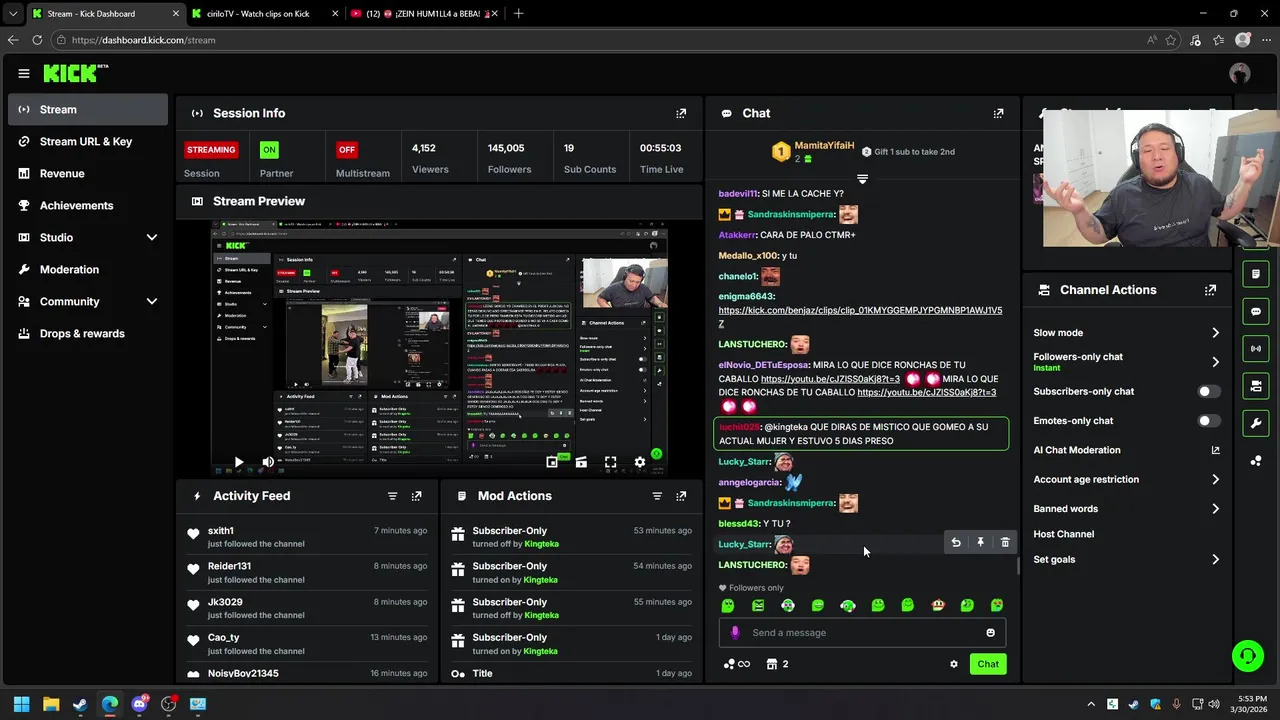This screenshot has width=1280, height=720.
Task: Open Channel Actions camera icon in right rail
Action: [1256, 386]
